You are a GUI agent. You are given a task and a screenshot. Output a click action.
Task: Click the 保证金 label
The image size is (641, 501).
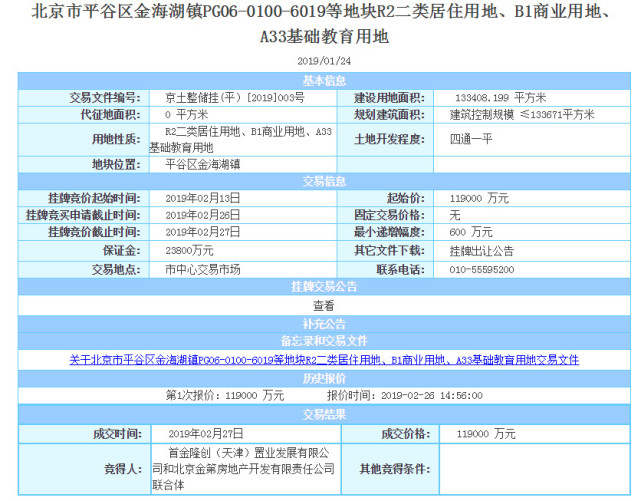tap(121, 250)
